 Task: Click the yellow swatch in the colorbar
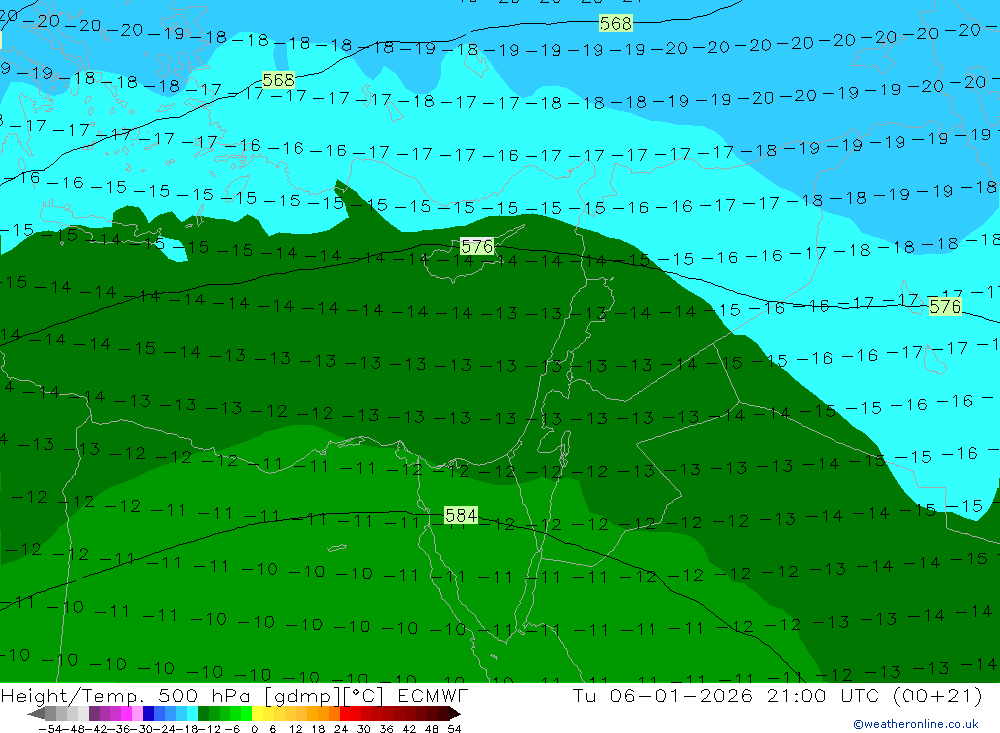(x=257, y=713)
